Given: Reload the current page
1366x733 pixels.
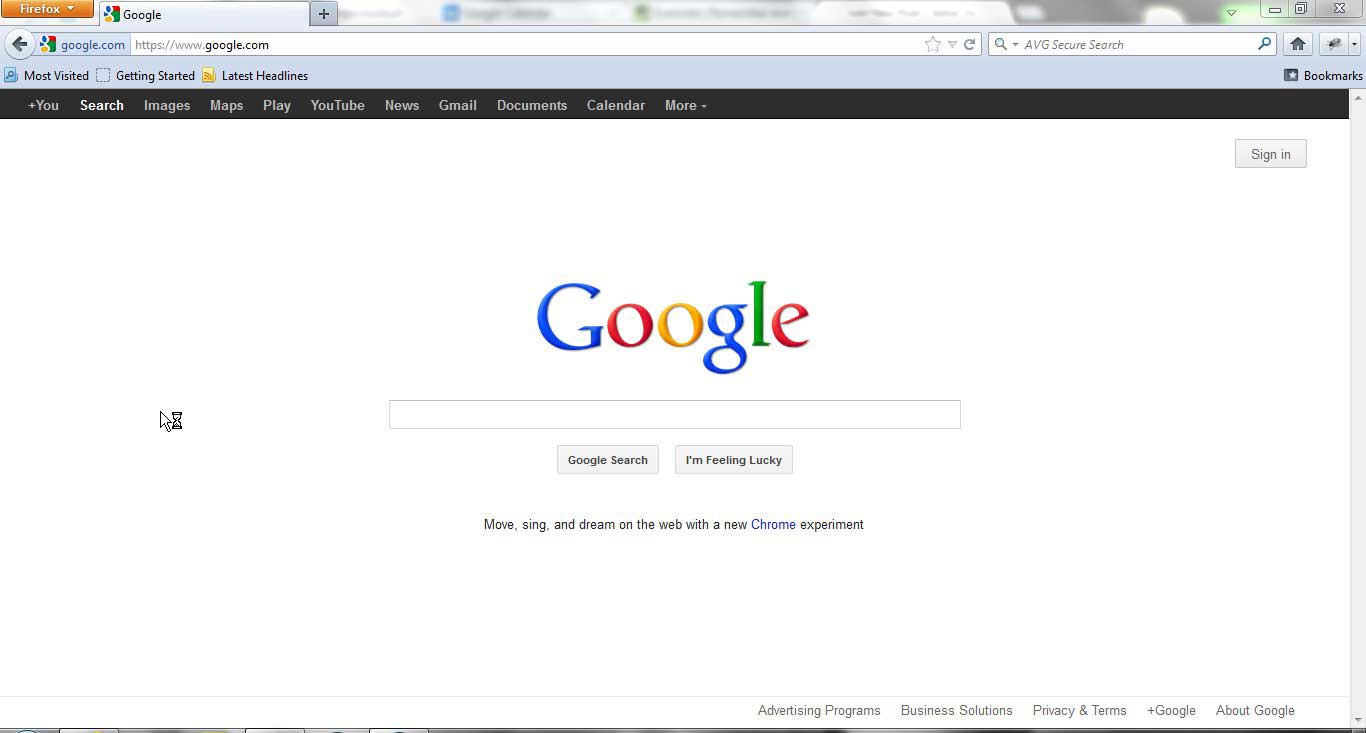Looking at the screenshot, I should [969, 44].
